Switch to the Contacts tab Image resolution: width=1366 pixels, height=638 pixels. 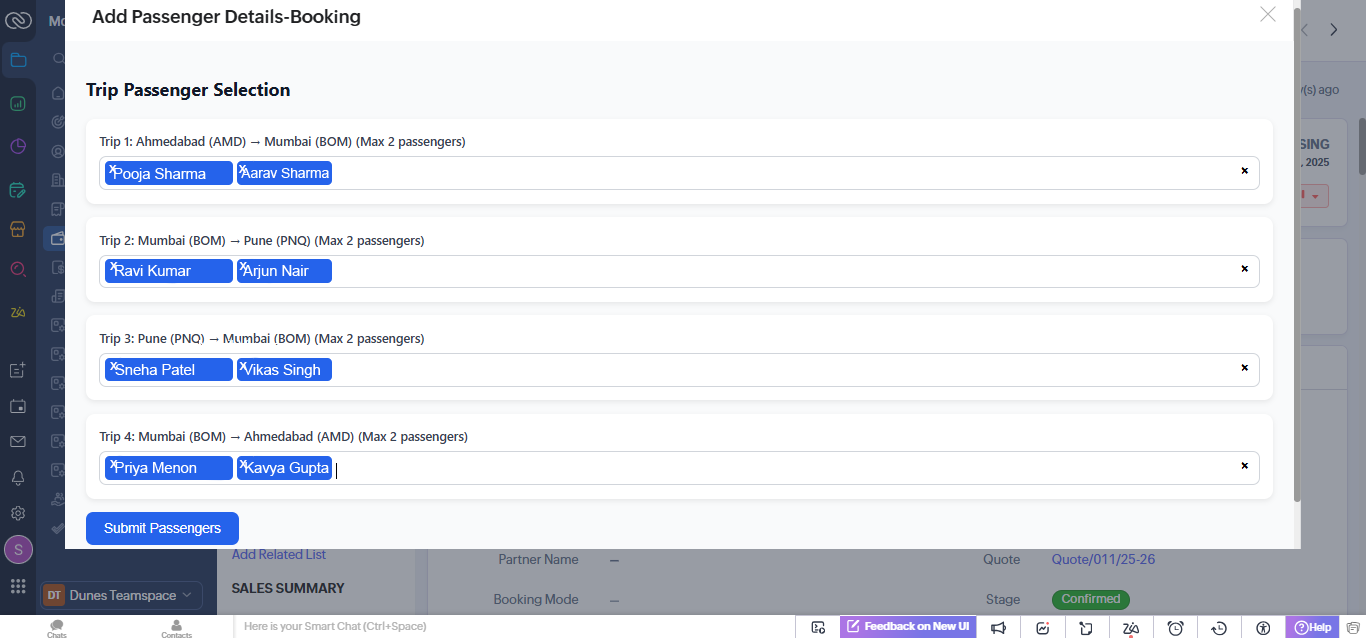click(x=176, y=628)
